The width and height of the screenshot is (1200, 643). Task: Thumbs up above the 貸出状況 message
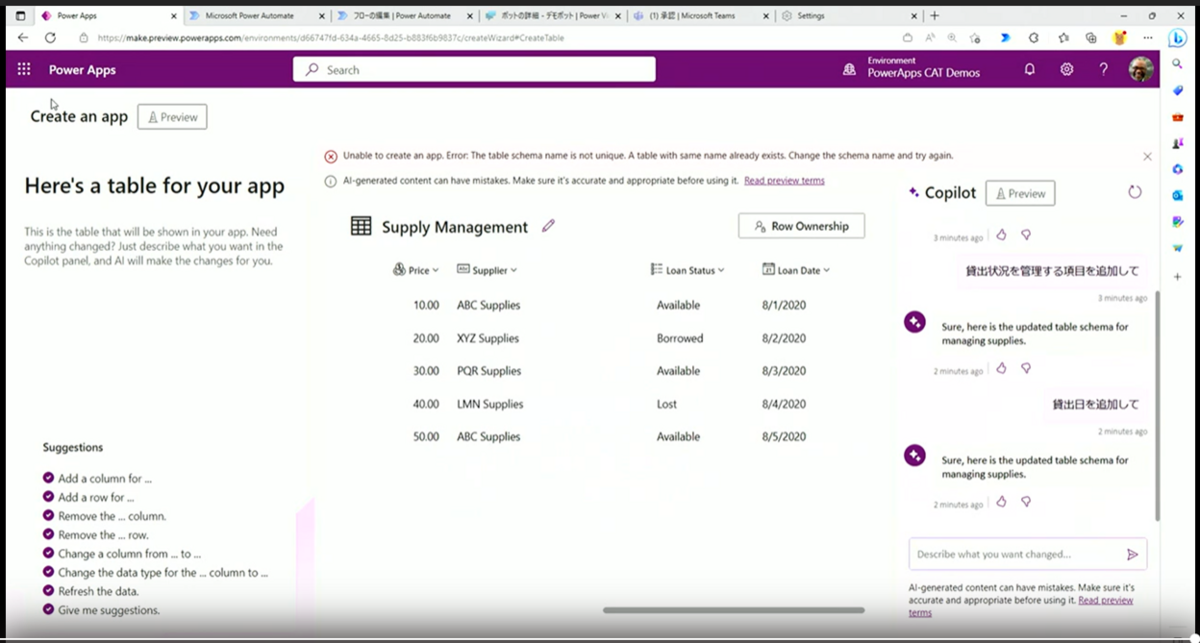(x=1001, y=235)
